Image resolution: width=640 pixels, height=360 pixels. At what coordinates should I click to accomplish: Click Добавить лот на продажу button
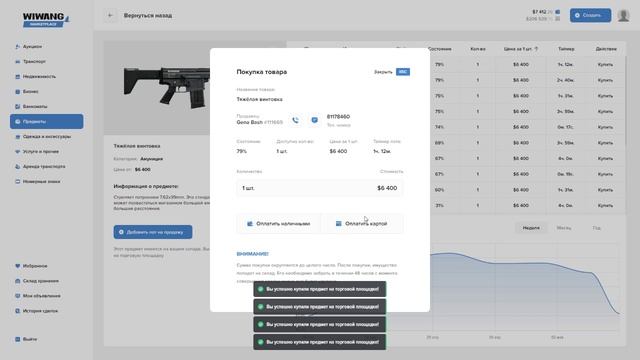point(153,232)
